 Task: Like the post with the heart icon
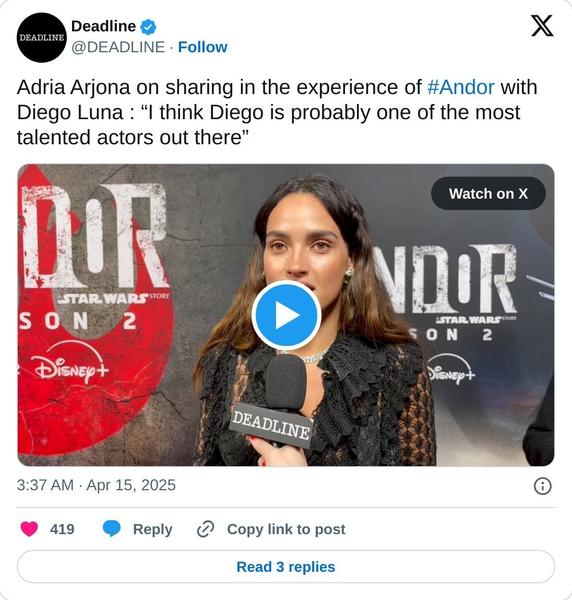29,529
